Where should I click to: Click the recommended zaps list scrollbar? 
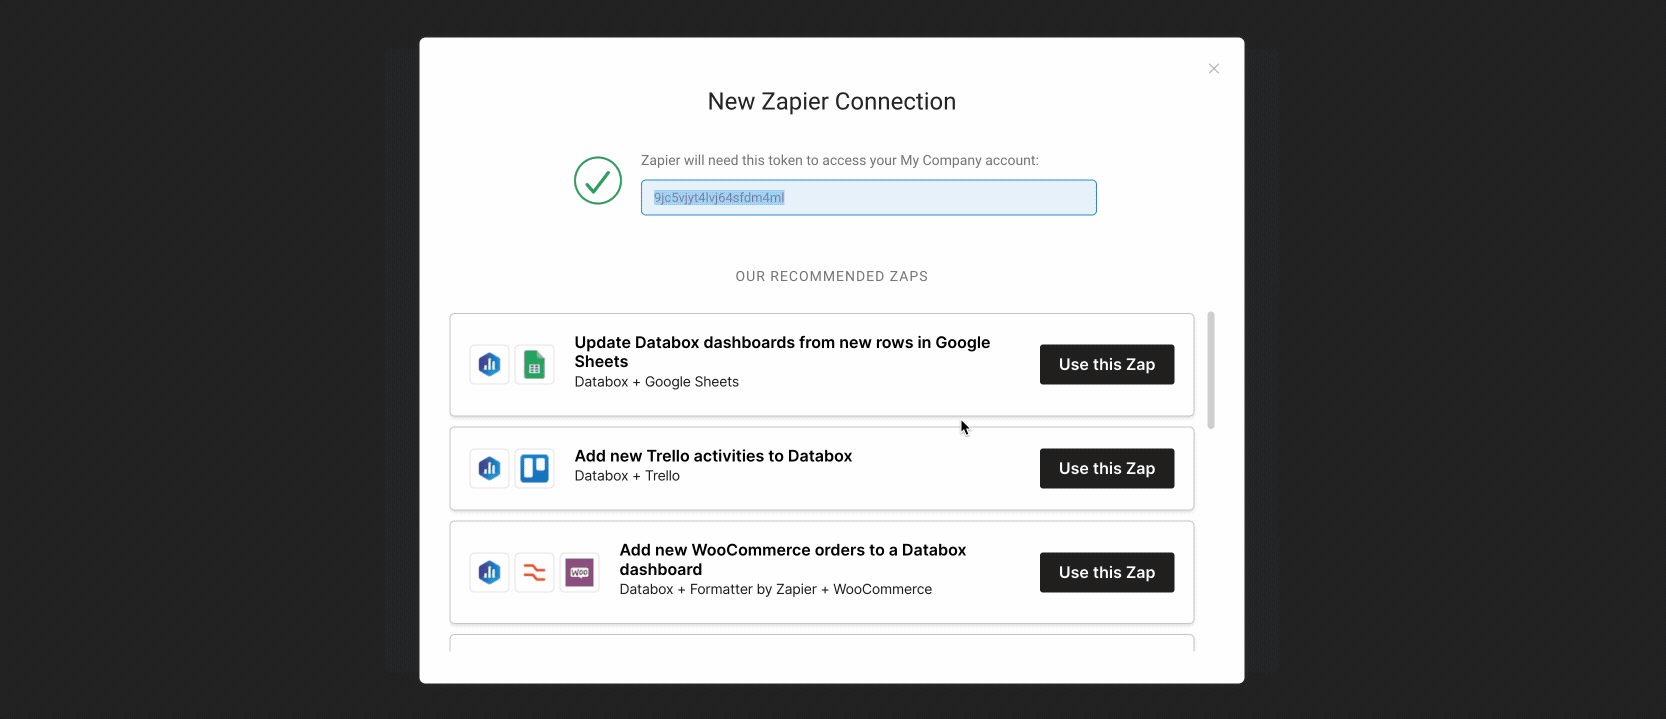pos(1211,370)
